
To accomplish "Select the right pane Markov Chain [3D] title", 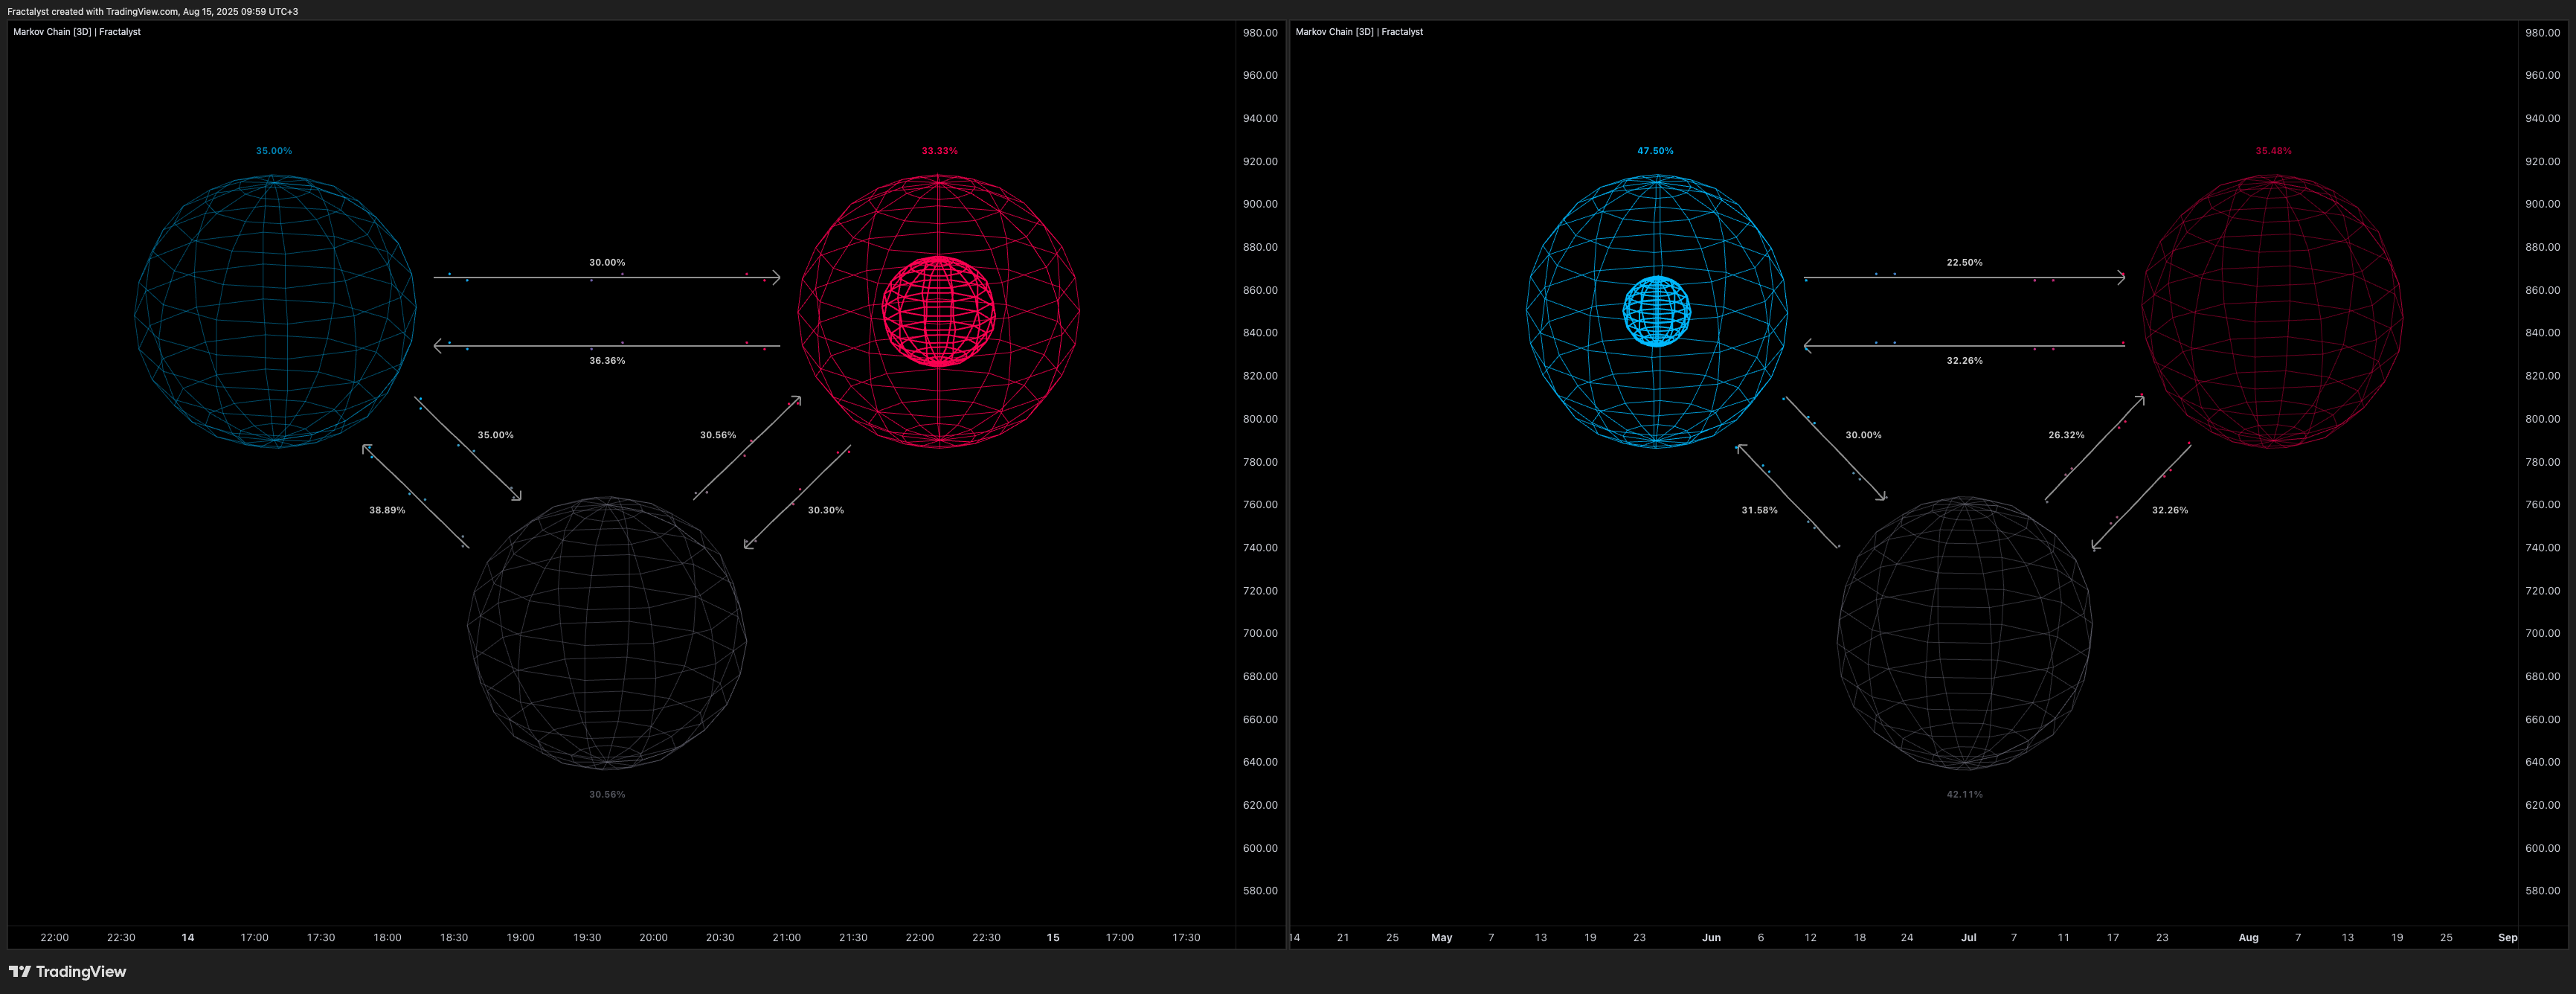I will point(1359,32).
